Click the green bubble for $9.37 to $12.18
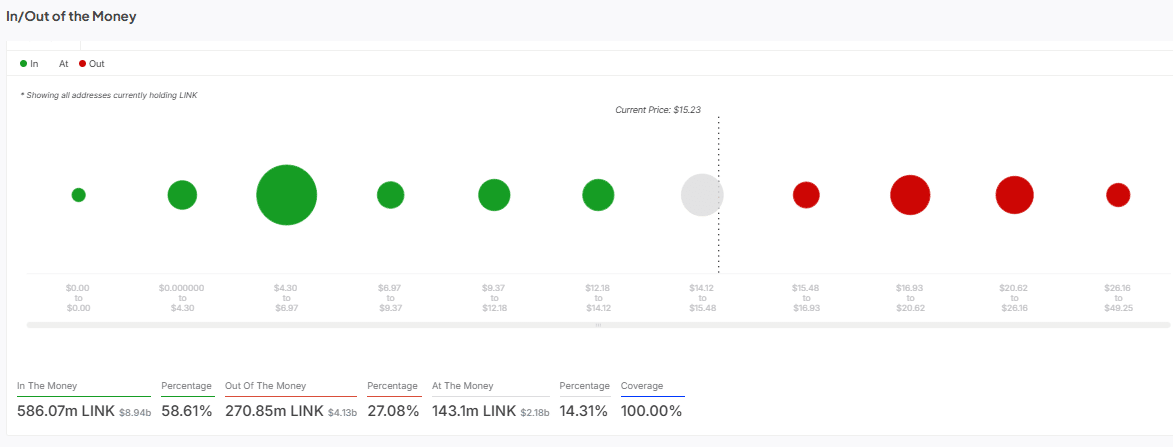 [494, 195]
